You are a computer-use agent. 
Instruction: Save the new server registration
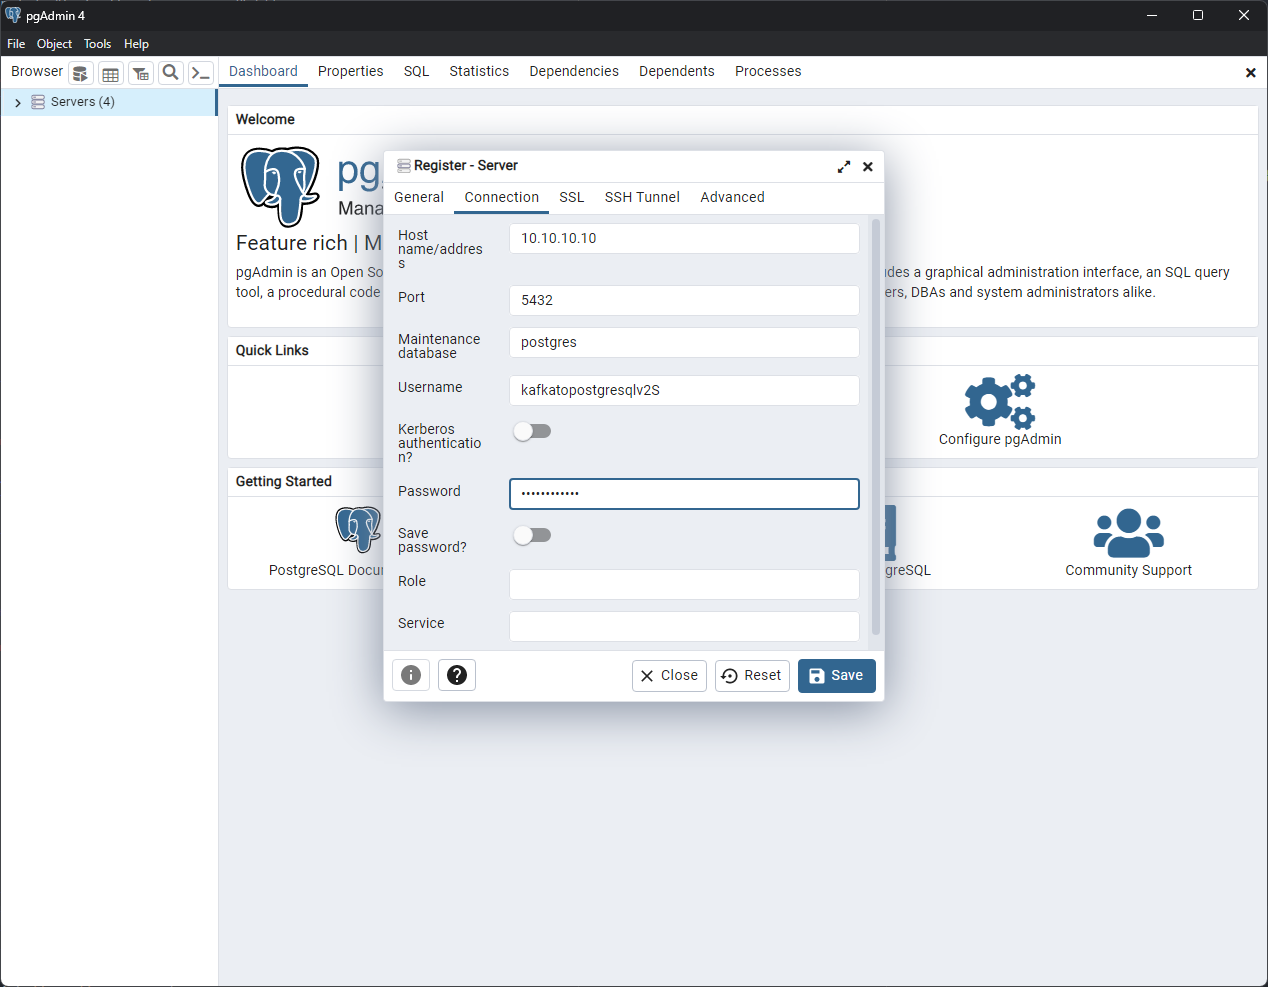tap(836, 675)
